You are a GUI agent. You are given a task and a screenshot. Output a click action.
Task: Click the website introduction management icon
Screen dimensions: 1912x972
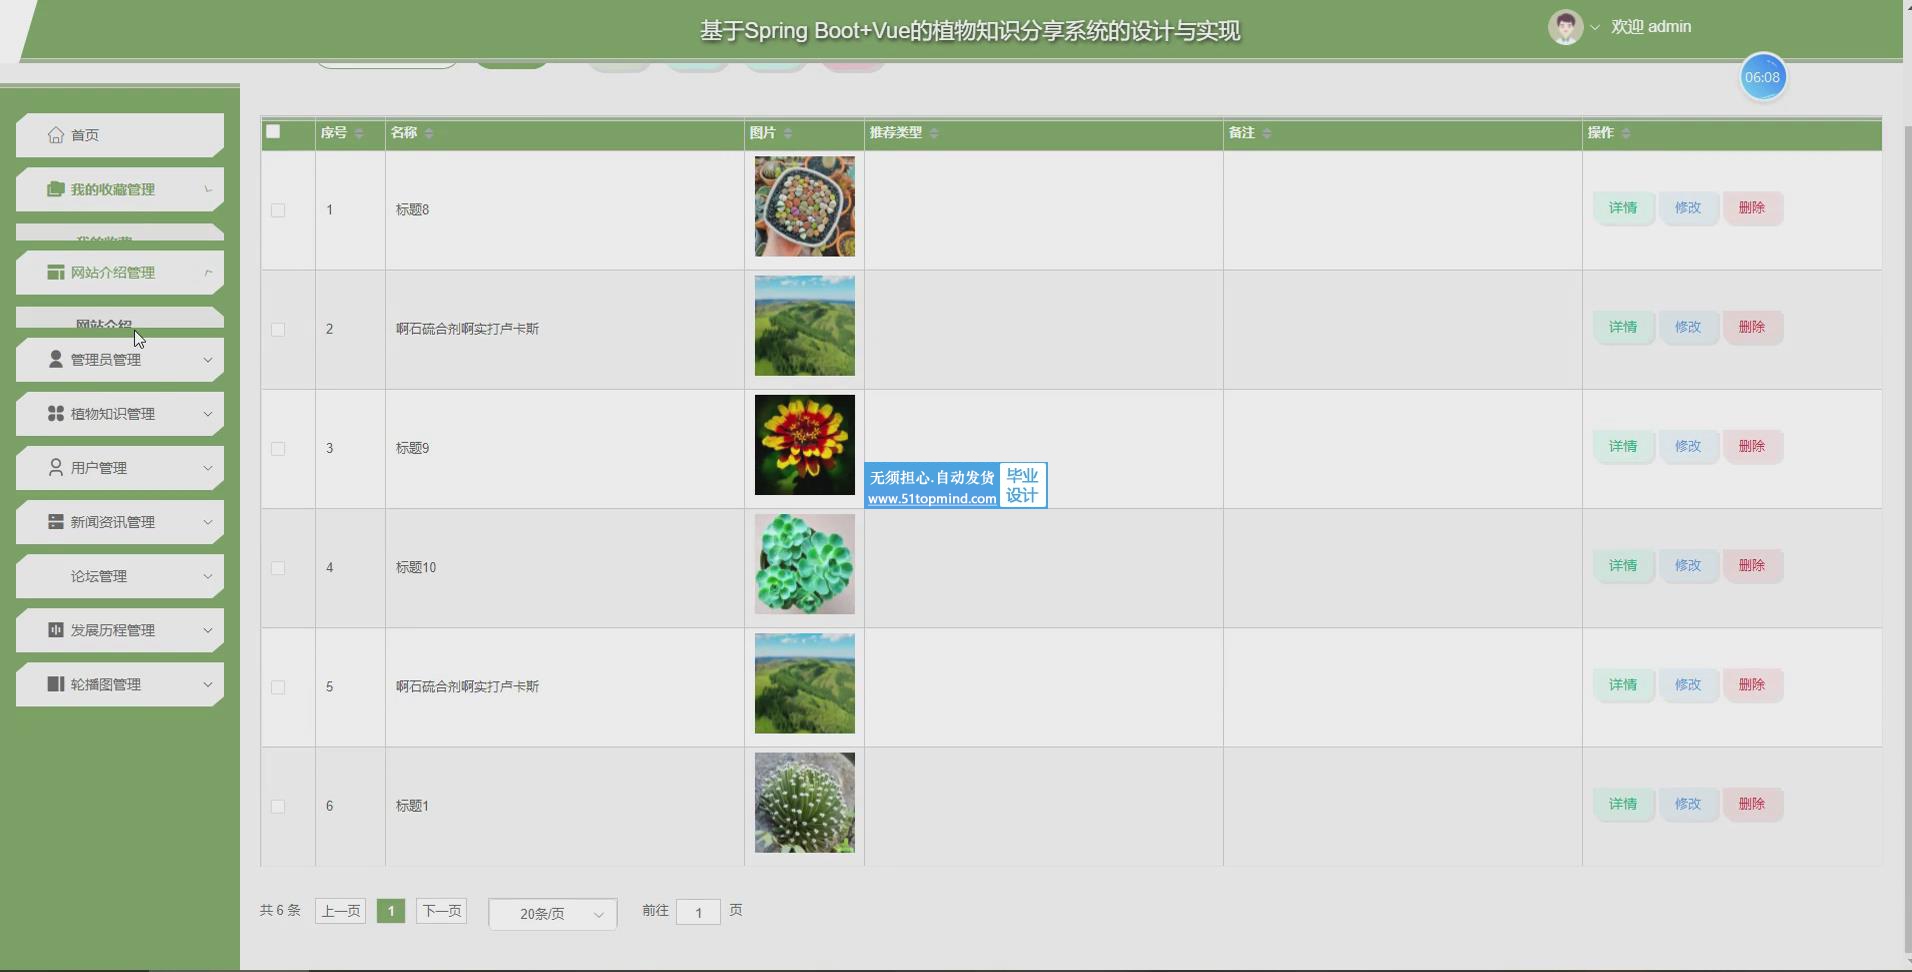[56, 272]
